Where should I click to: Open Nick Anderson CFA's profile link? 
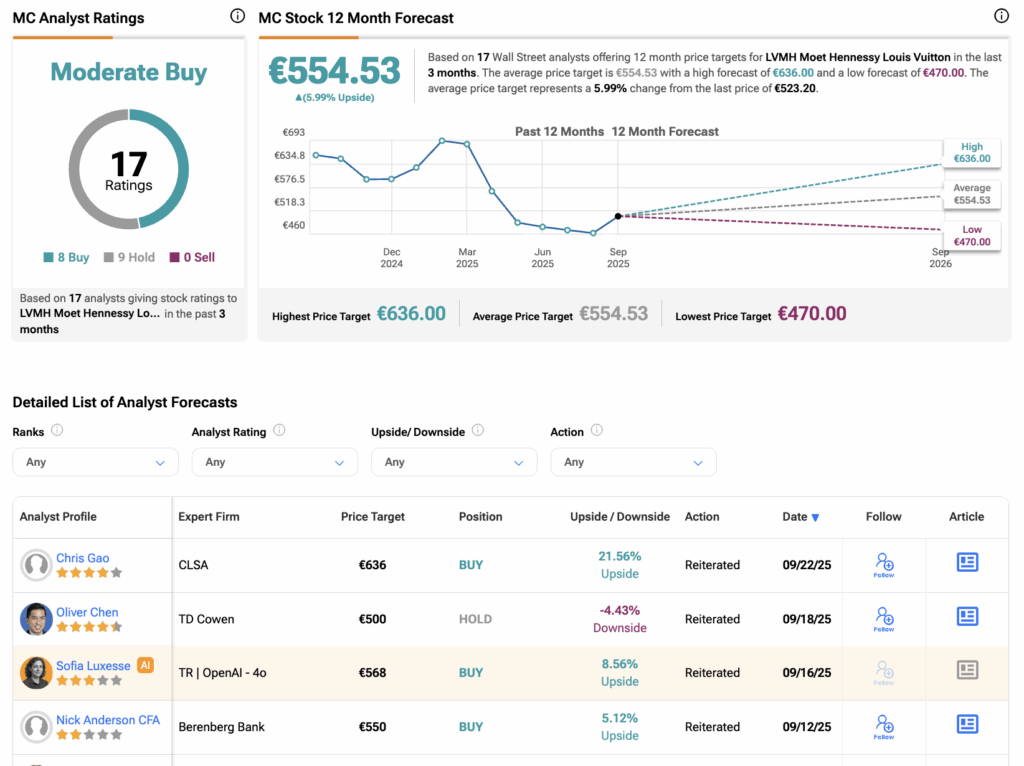[108, 720]
